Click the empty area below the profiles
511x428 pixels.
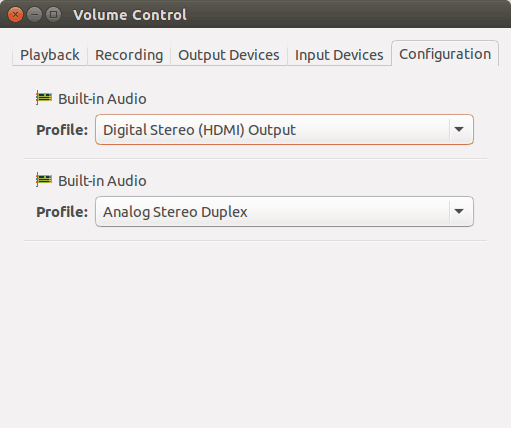pos(255,333)
